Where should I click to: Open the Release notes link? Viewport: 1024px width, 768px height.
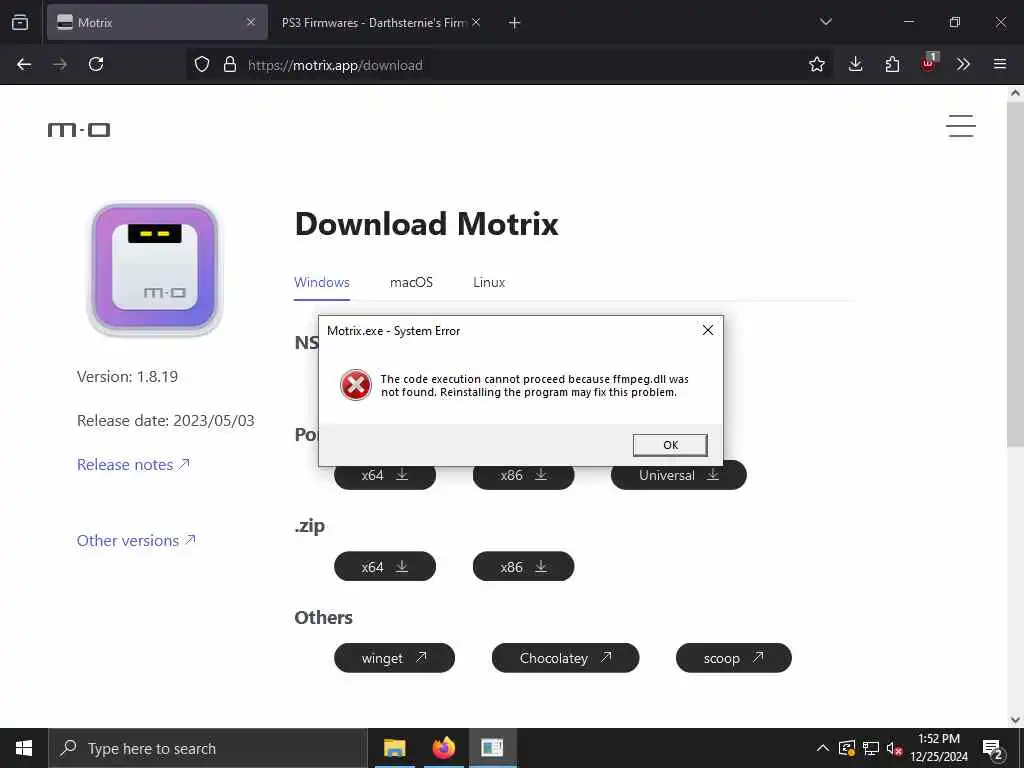pos(133,464)
